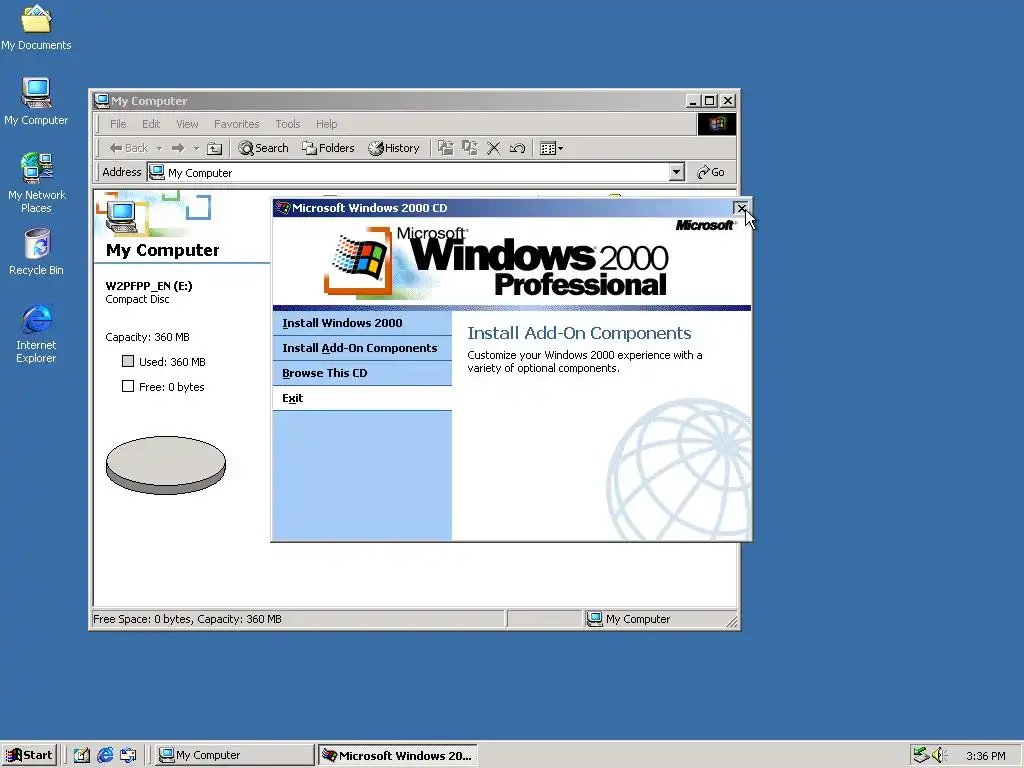The image size is (1024, 768).
Task: Click the Go button
Action: (x=711, y=172)
